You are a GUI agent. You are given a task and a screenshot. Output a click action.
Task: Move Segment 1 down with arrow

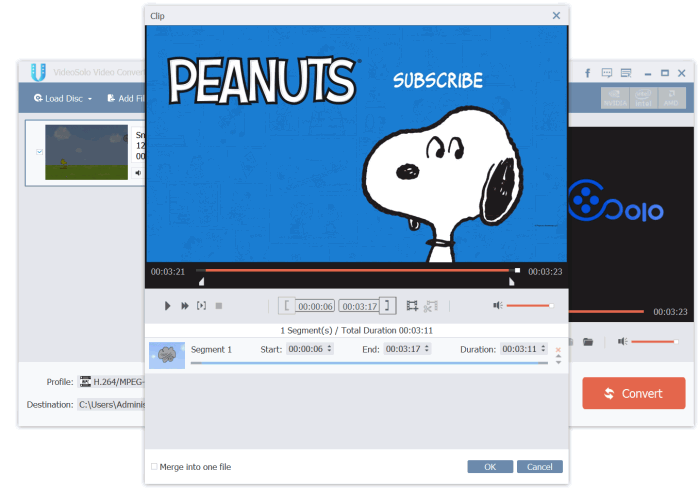click(558, 362)
